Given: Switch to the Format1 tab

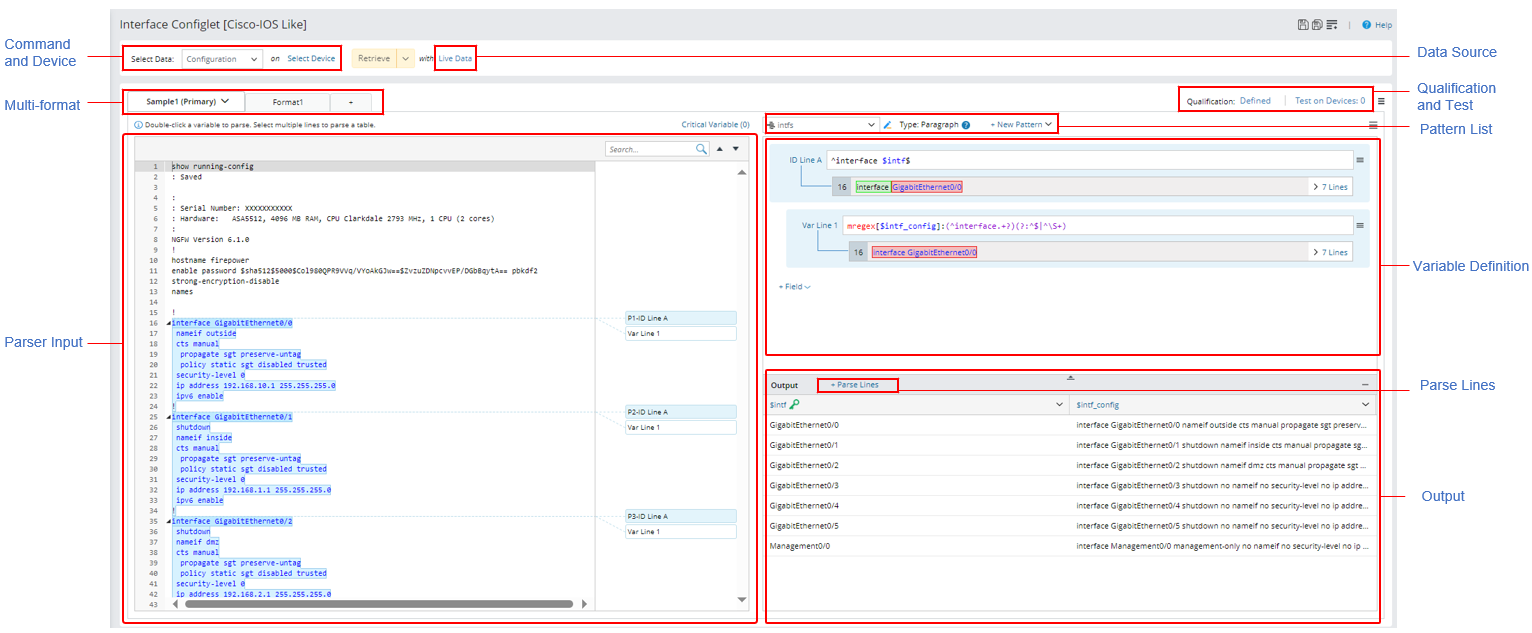Looking at the screenshot, I should click(x=288, y=102).
